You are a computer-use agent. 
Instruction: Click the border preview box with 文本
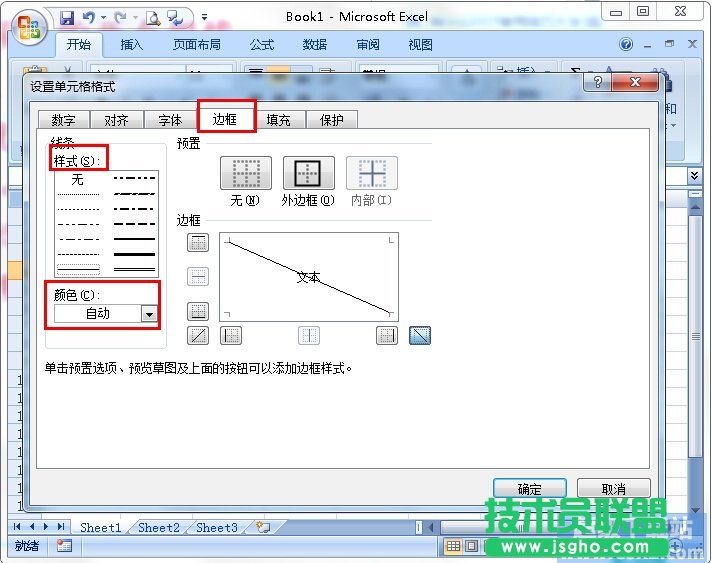(309, 277)
